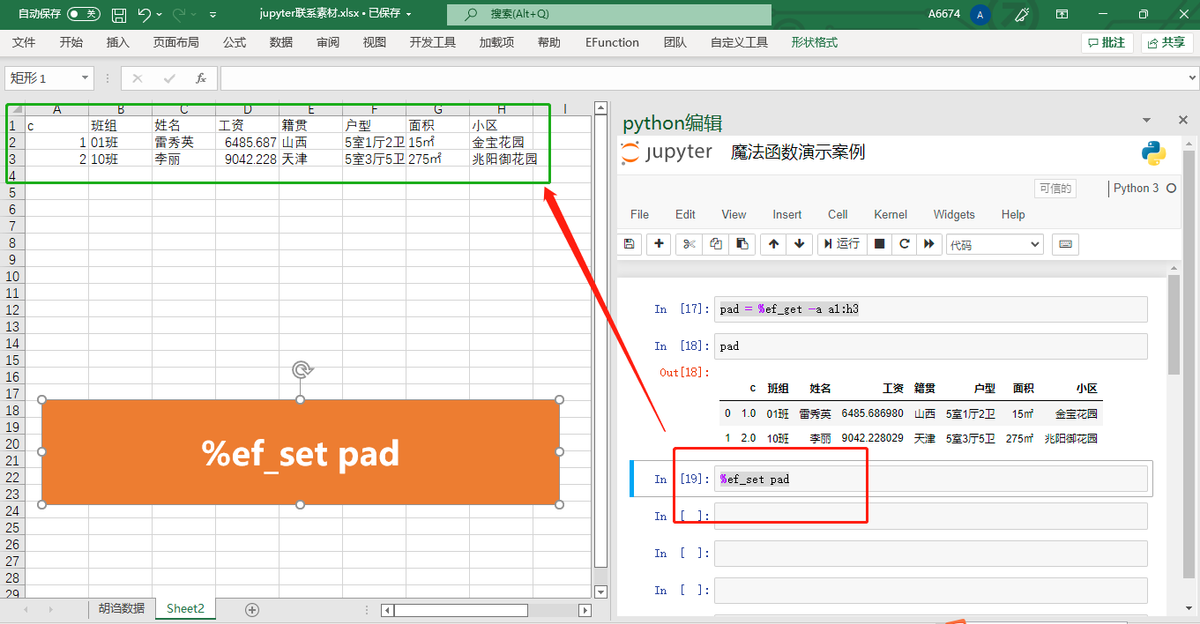
Task: Expand the Name Box dropdown arrow
Action: point(85,78)
